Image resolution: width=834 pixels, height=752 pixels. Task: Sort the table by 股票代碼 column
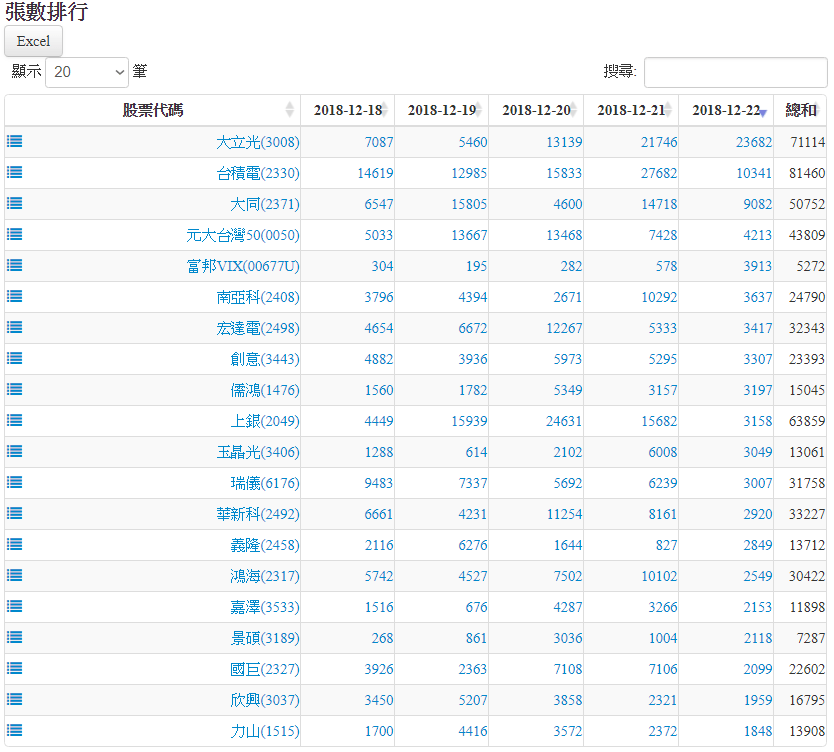point(153,110)
